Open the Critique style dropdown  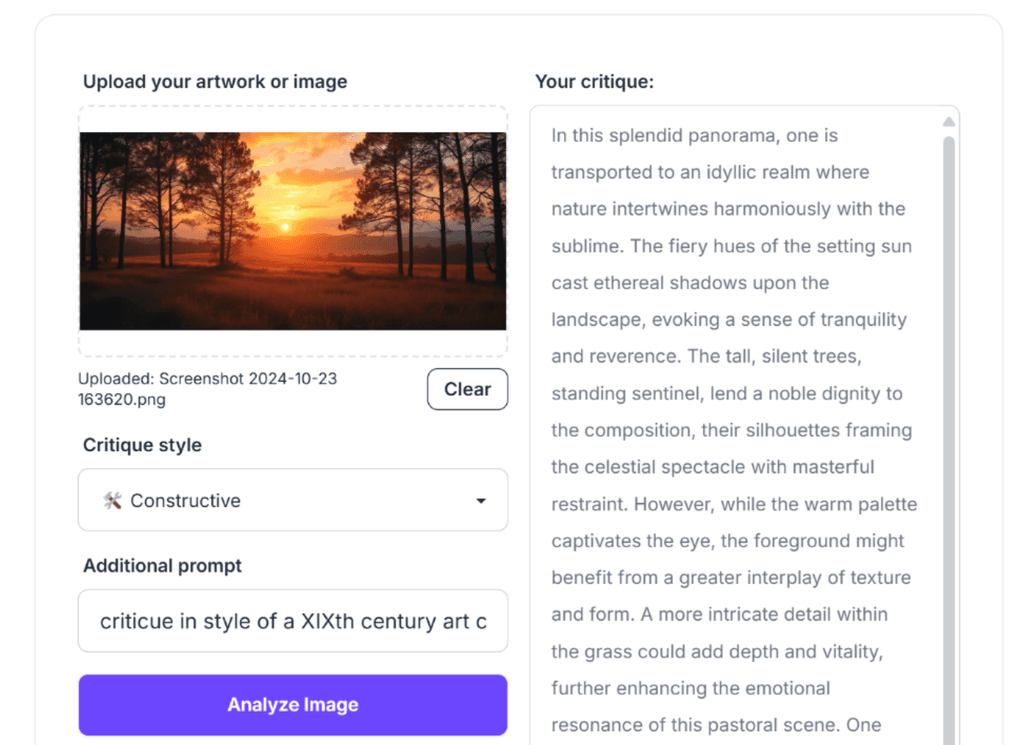tap(292, 500)
